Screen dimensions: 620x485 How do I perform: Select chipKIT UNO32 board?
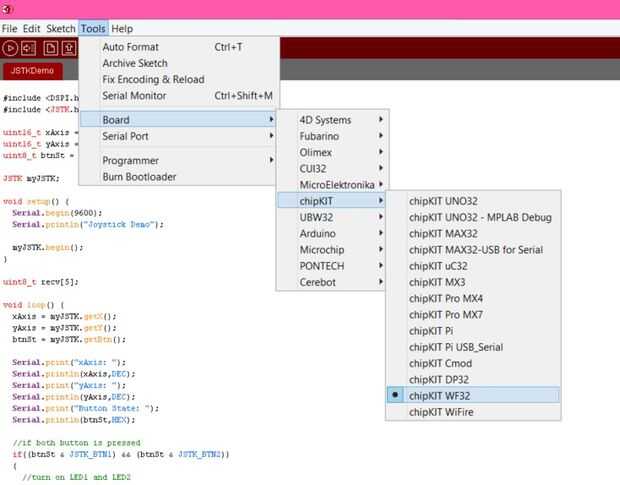(473, 201)
